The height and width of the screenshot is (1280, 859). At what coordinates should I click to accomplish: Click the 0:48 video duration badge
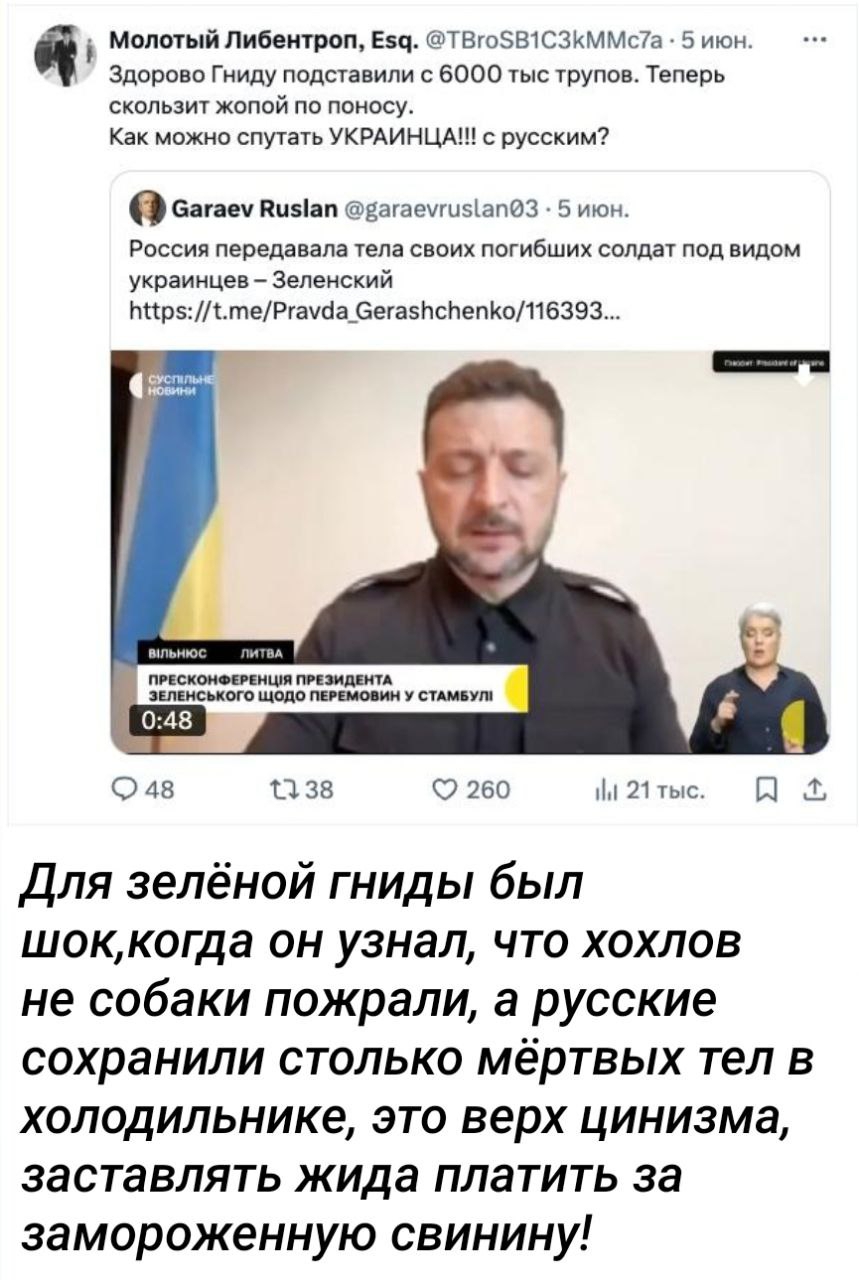tap(169, 720)
